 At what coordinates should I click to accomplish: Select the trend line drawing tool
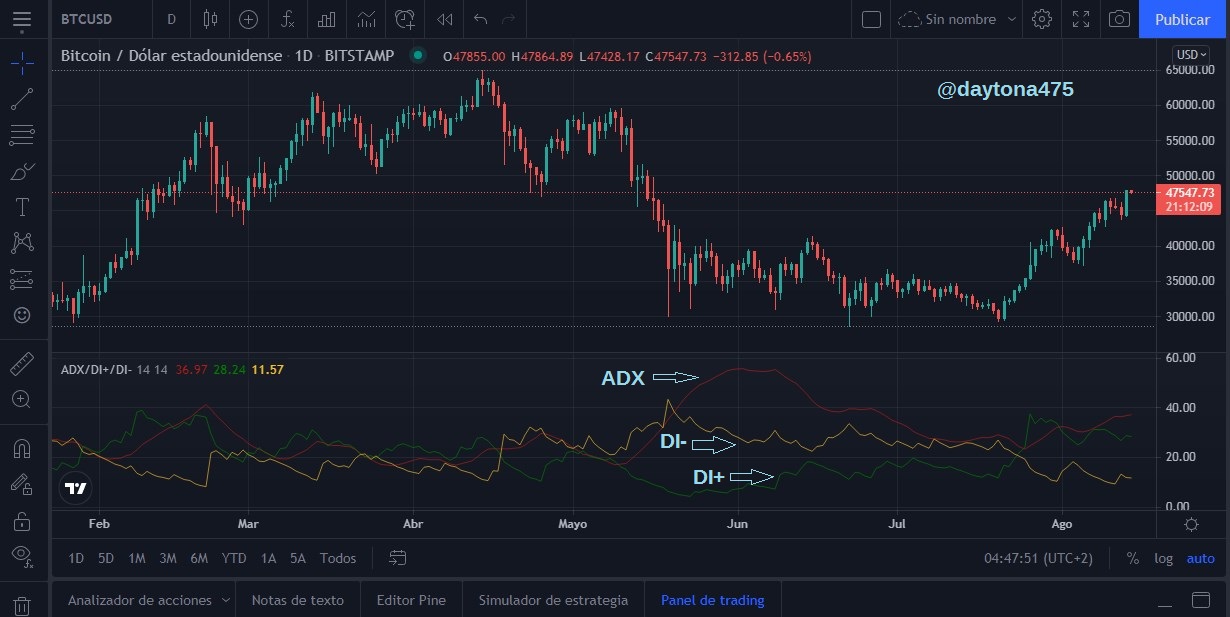click(x=22, y=98)
